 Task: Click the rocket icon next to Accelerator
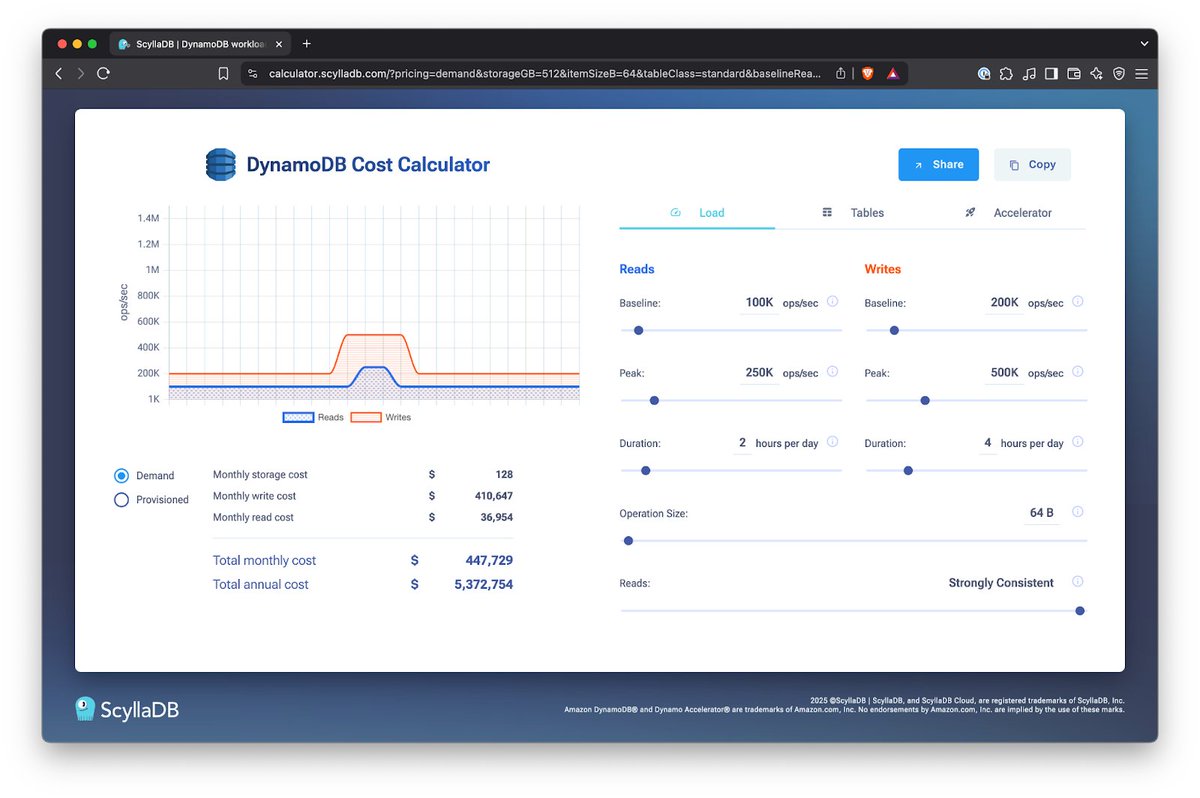coord(970,212)
